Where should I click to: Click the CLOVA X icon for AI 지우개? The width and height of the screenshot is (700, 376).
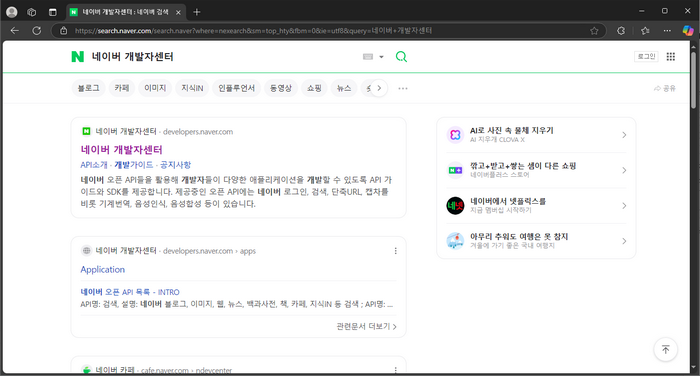coord(455,134)
